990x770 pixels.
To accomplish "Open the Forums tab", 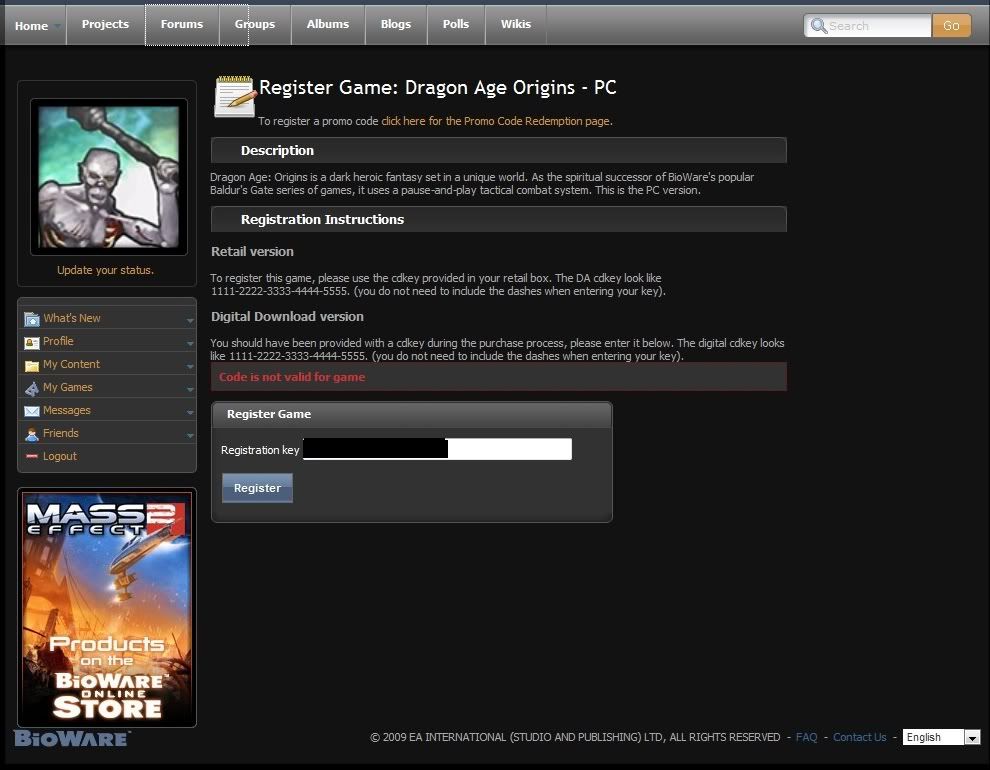I will [182, 24].
